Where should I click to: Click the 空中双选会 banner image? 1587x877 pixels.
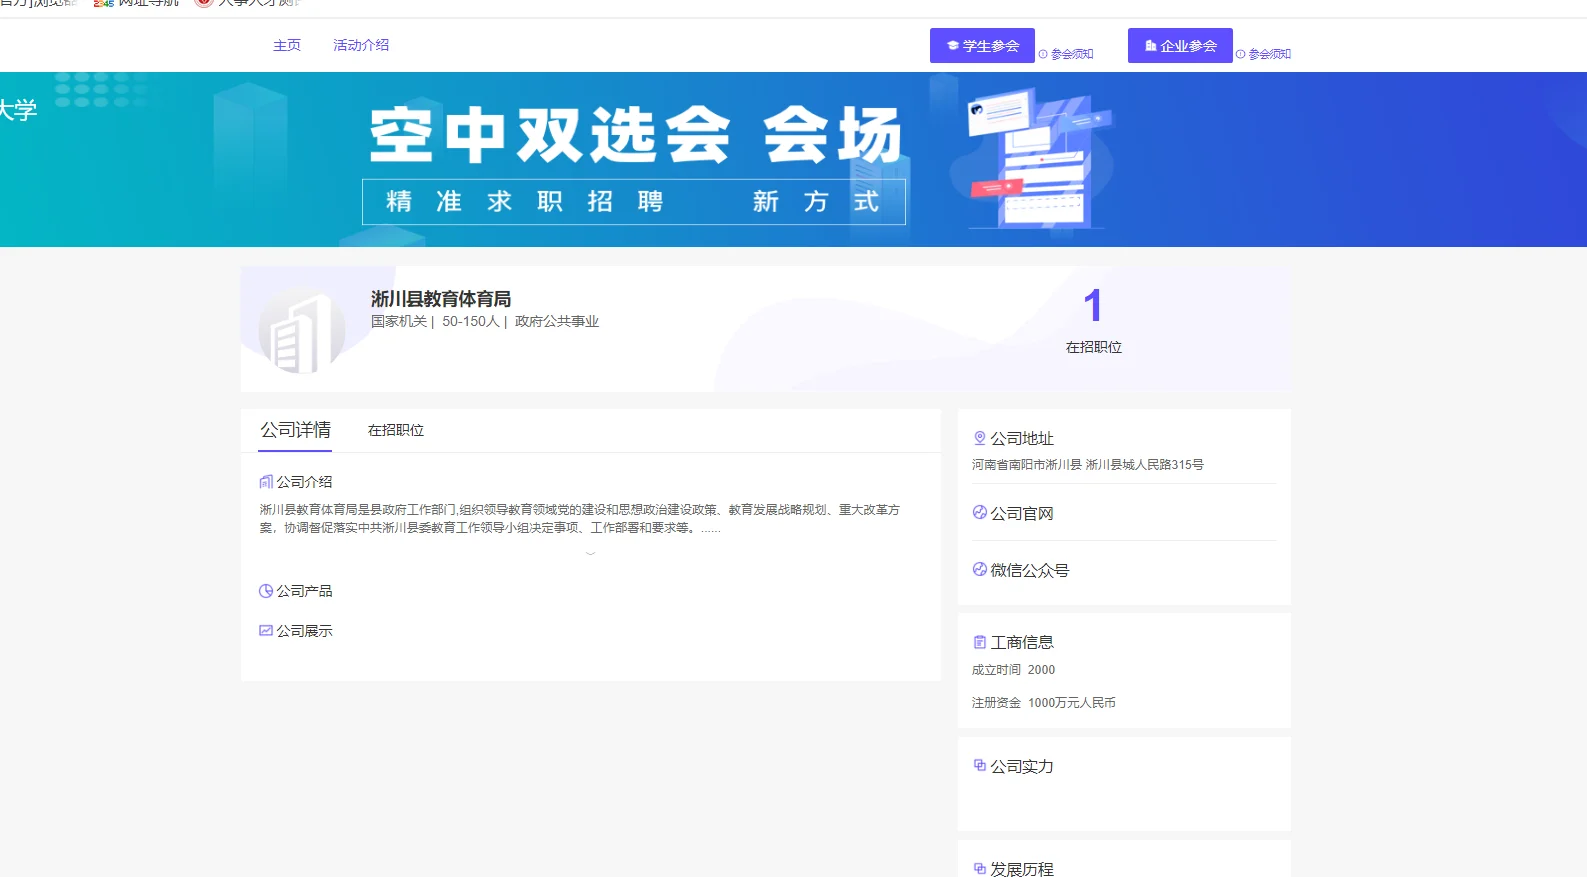pyautogui.click(x=793, y=159)
